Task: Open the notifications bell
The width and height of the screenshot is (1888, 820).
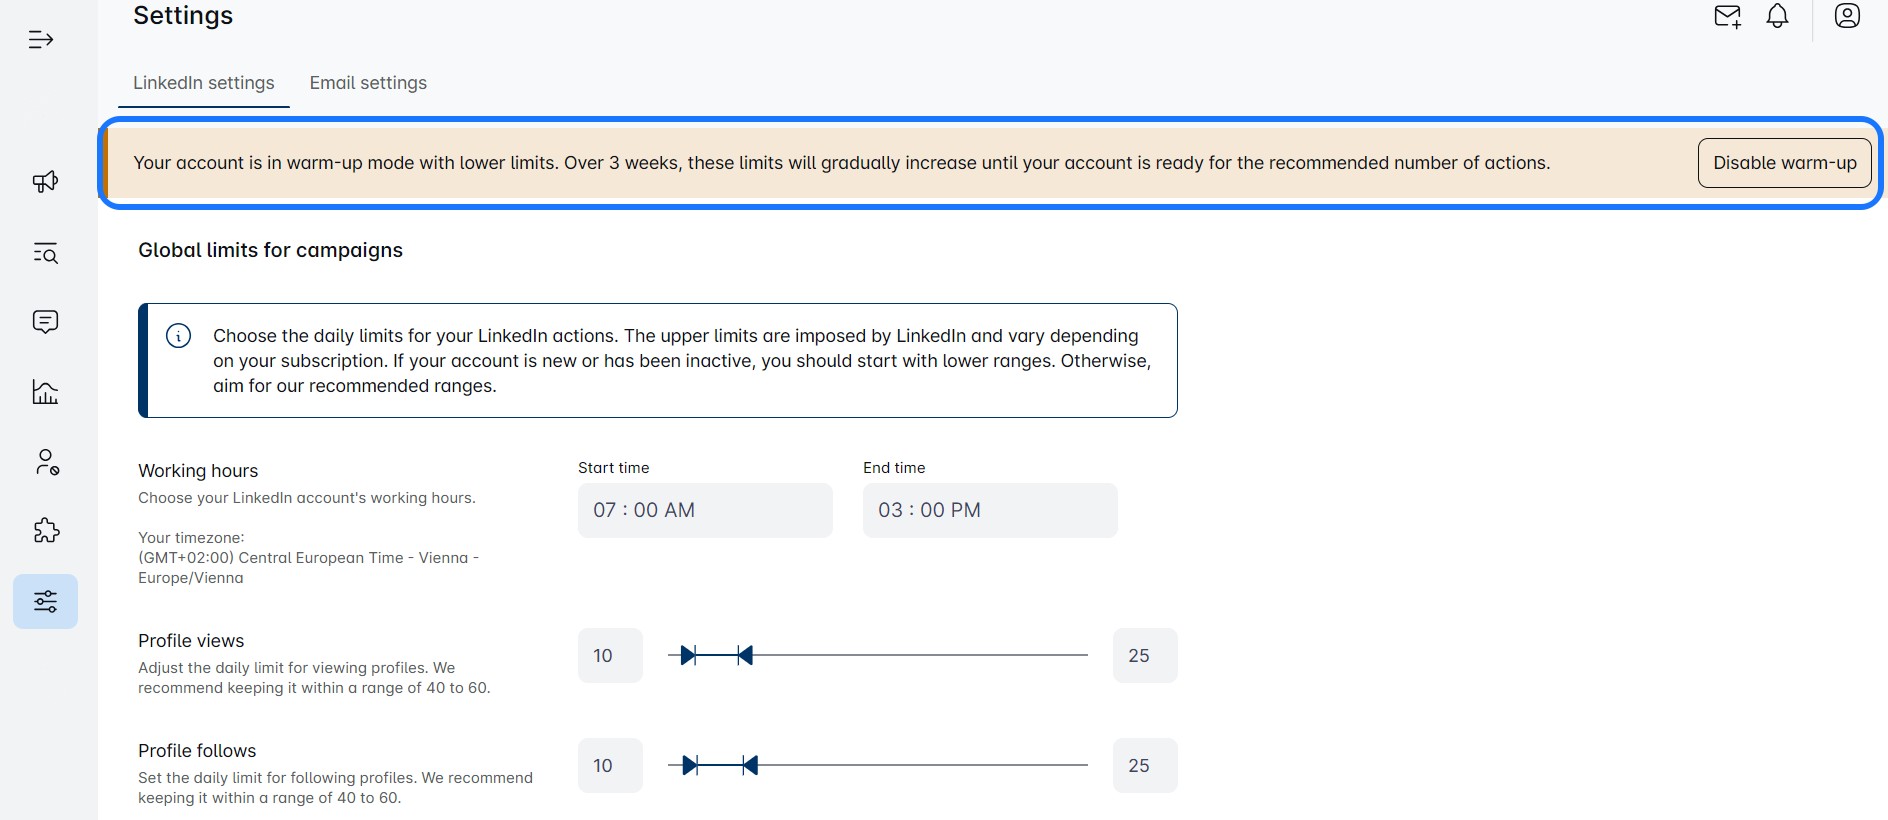Action: pos(1777,17)
